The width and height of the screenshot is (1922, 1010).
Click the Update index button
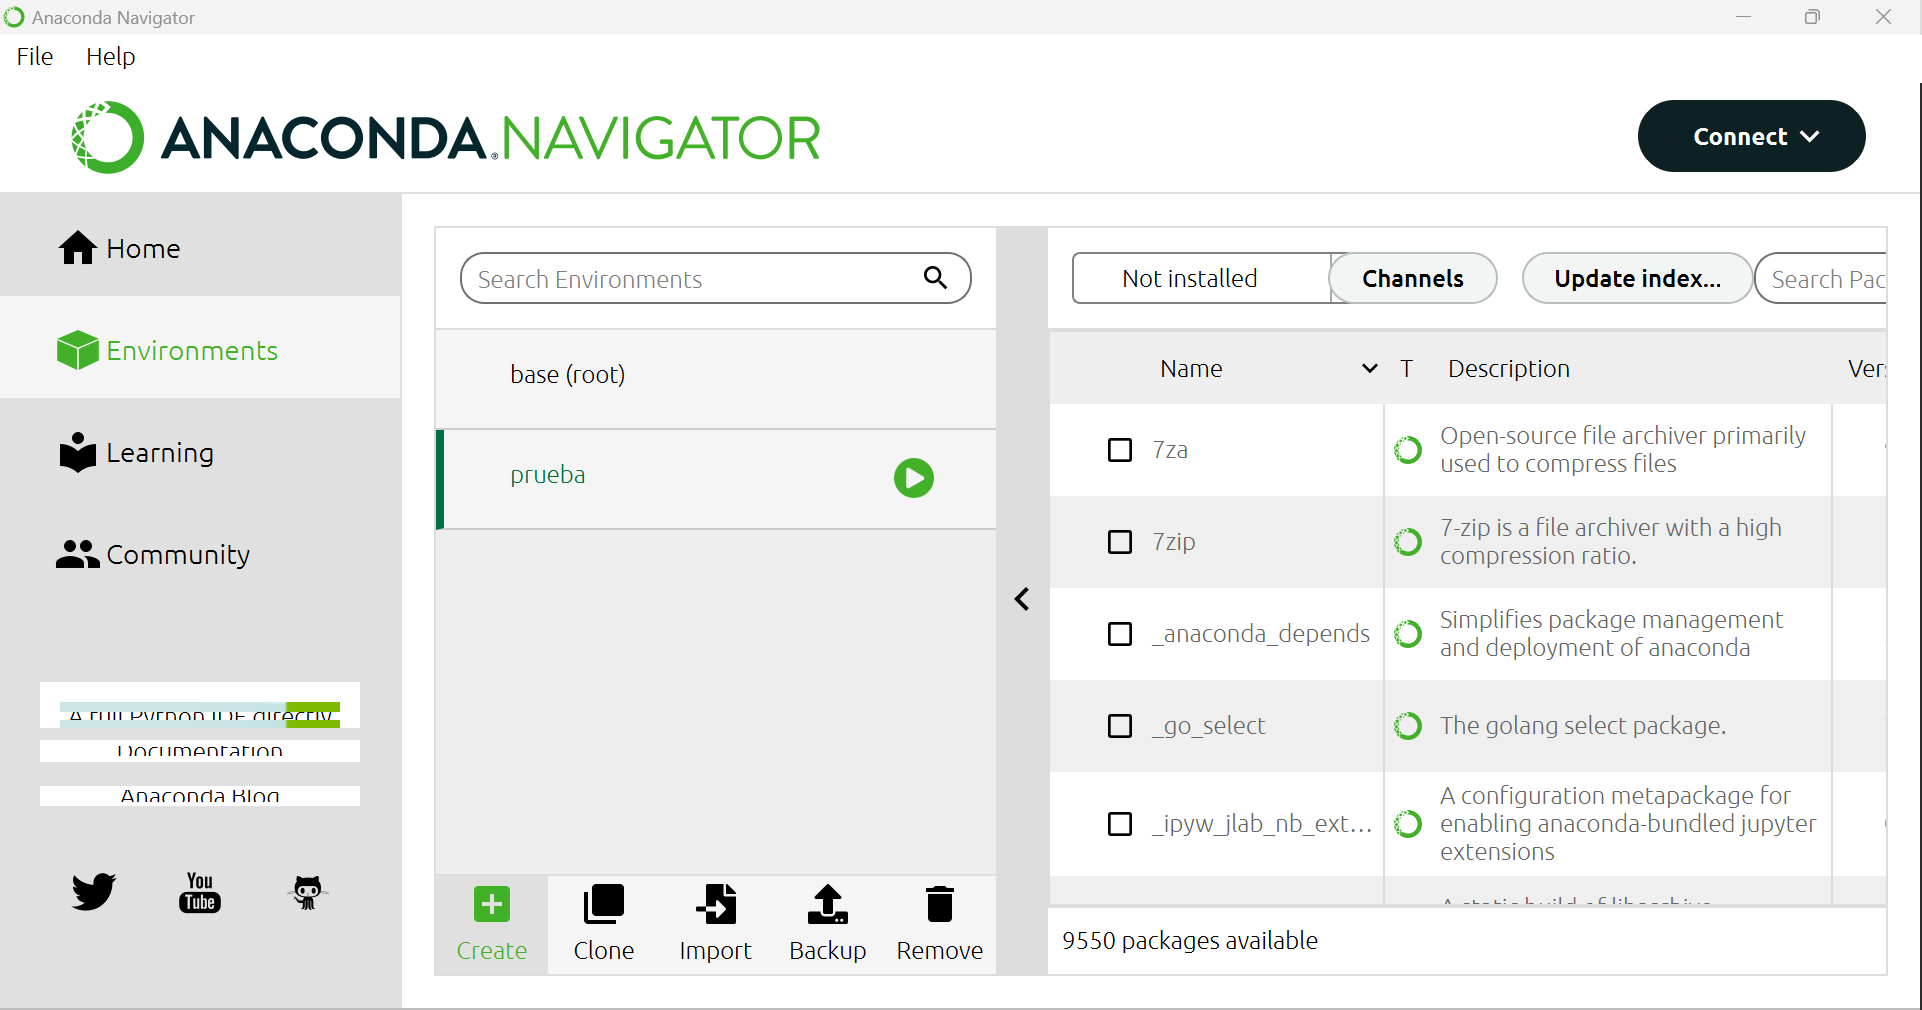coord(1637,278)
